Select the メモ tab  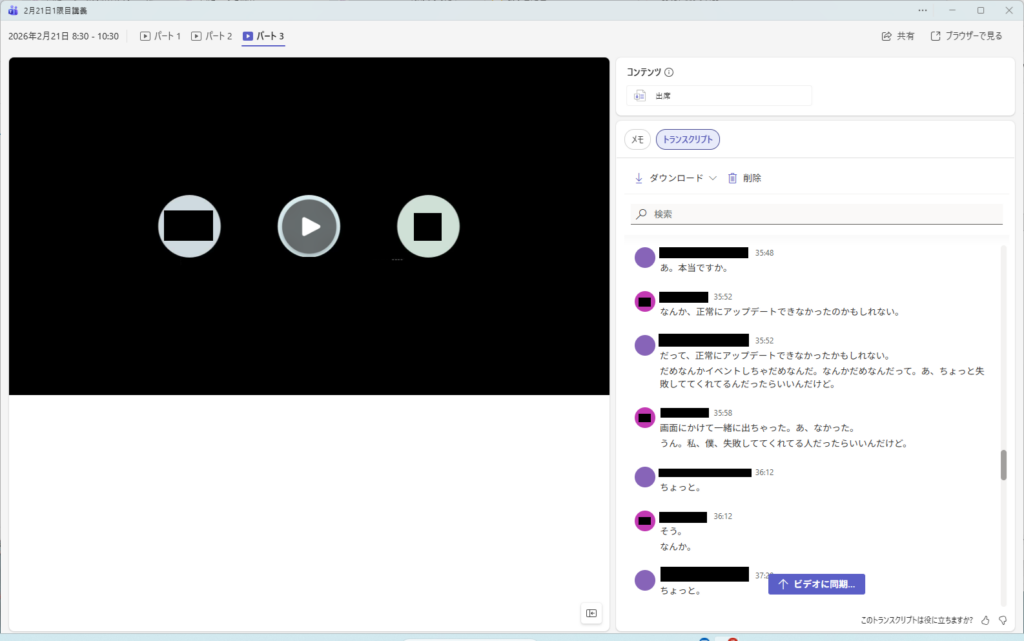tap(637, 140)
